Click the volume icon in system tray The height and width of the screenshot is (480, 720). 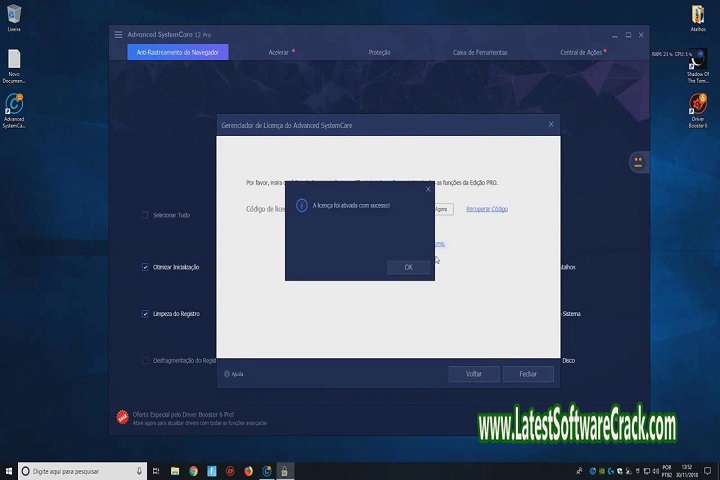(656, 471)
